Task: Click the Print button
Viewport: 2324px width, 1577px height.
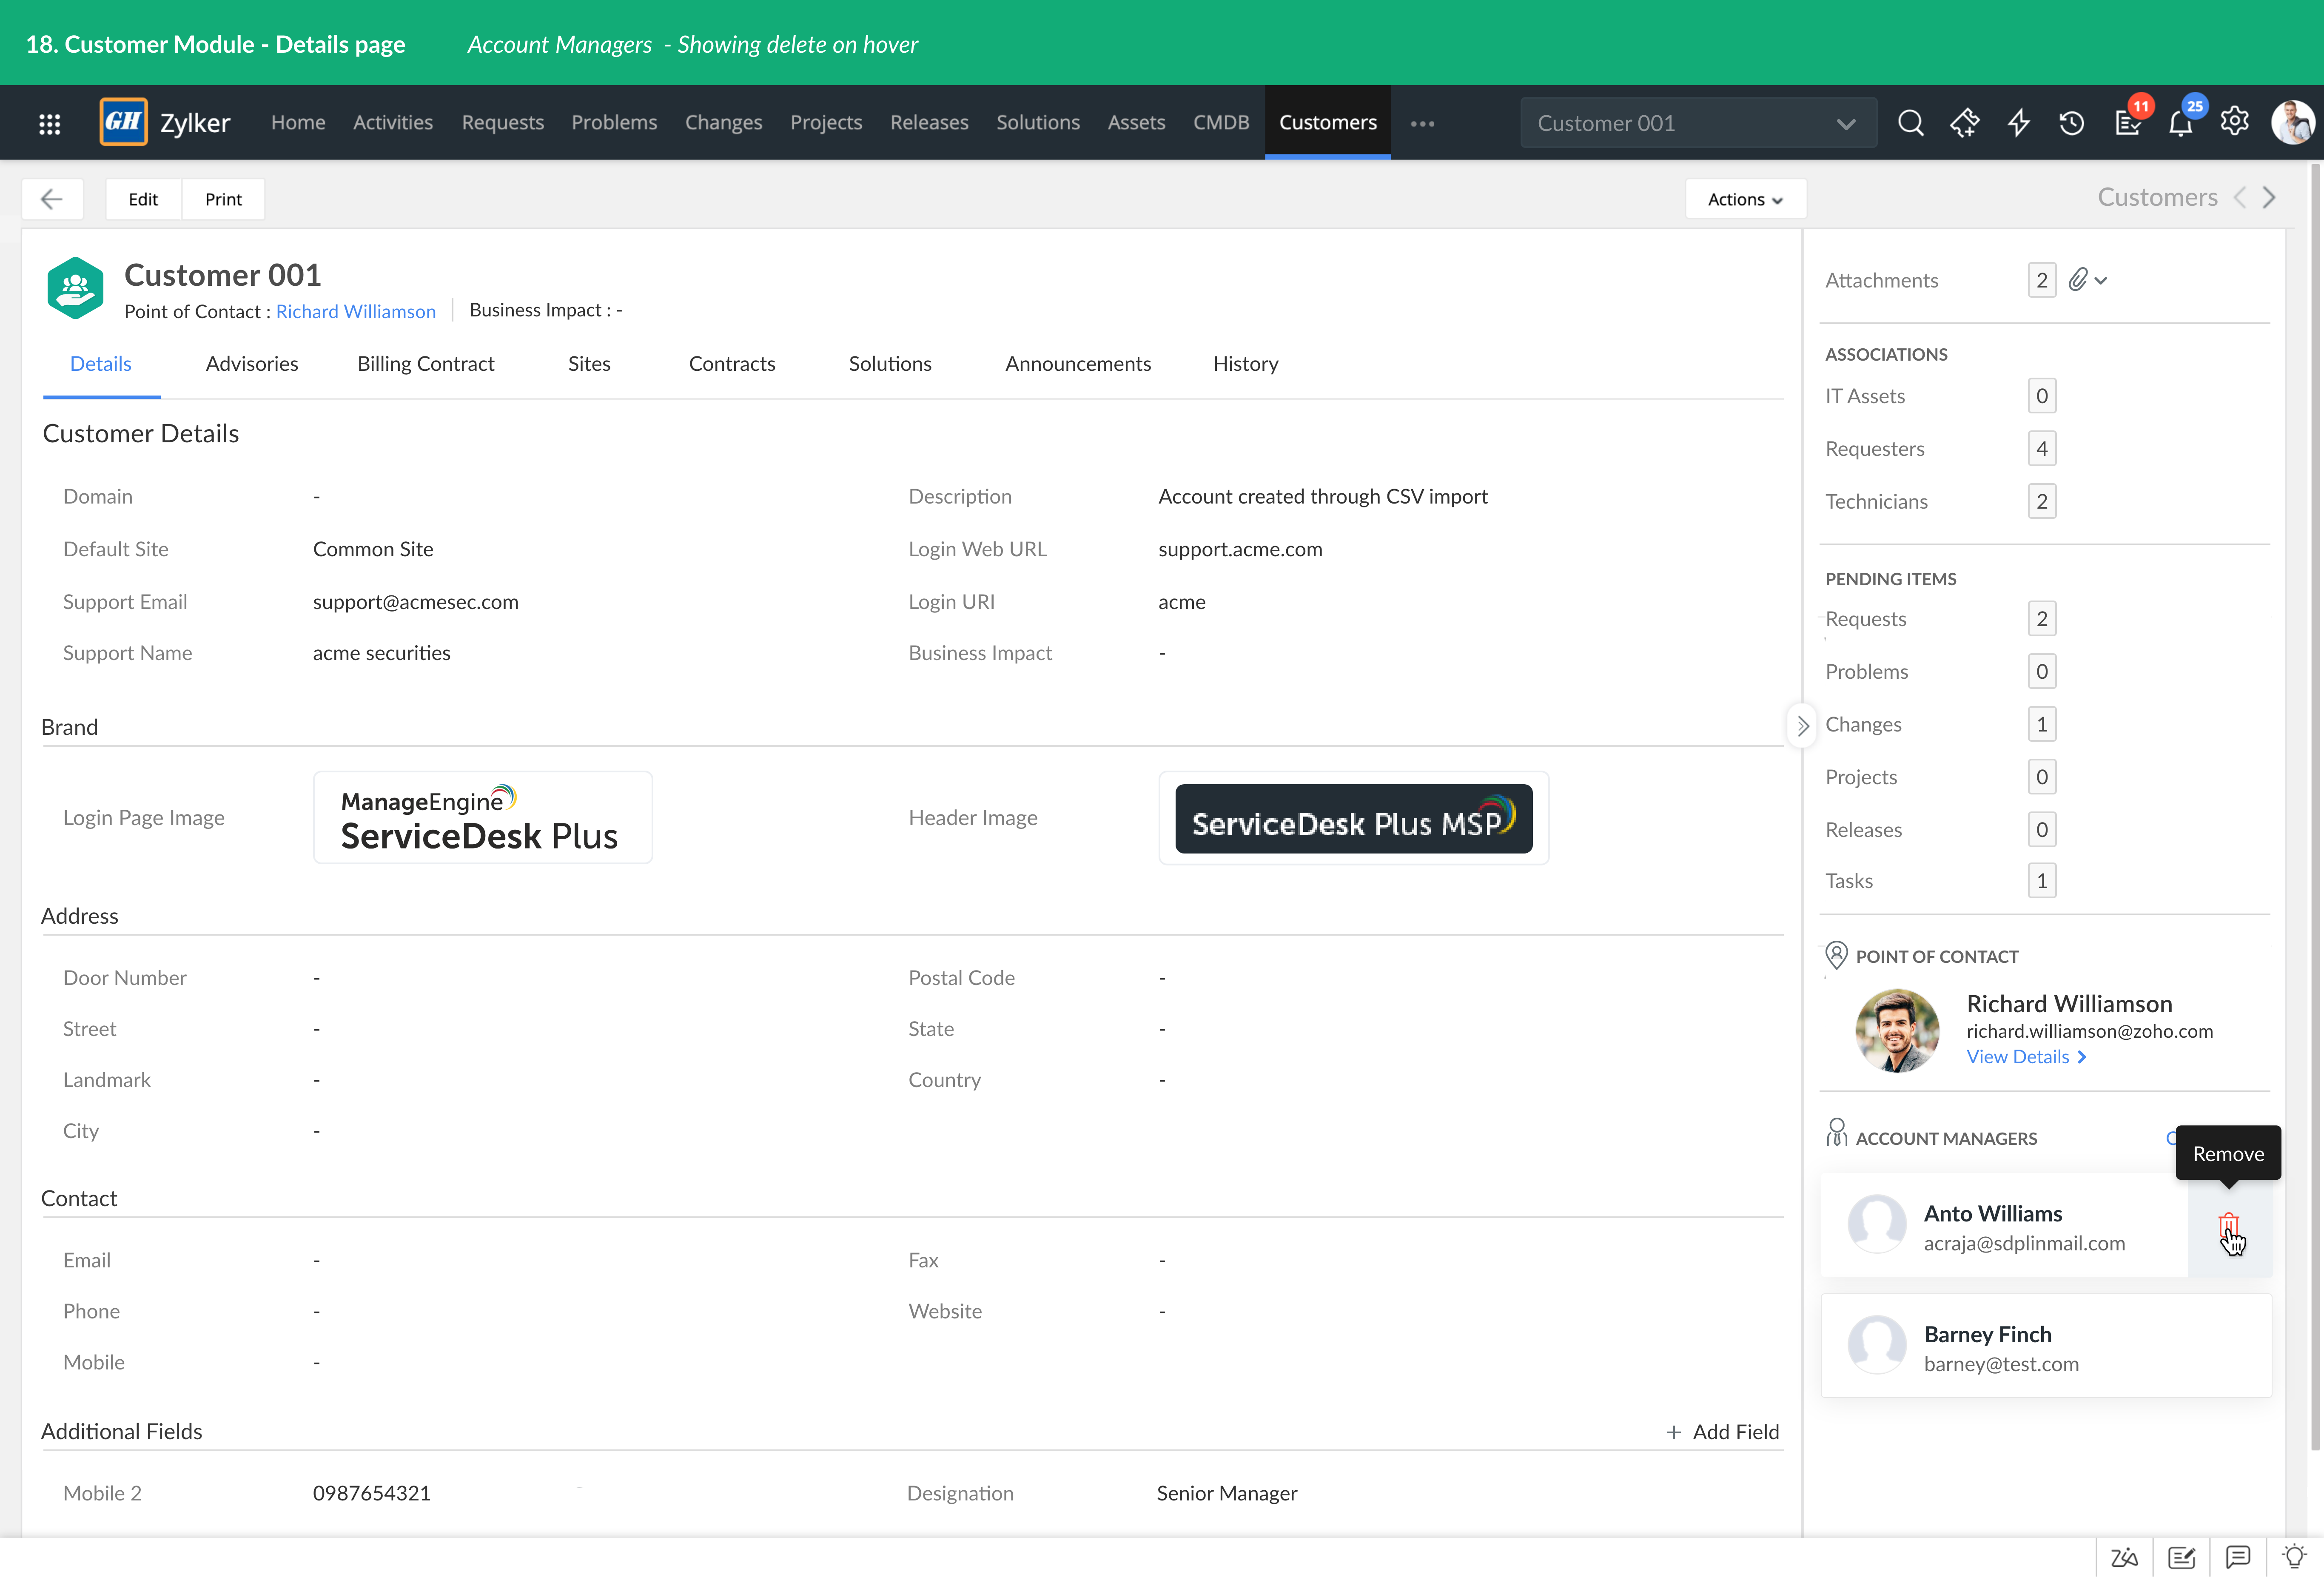Action: click(x=223, y=199)
